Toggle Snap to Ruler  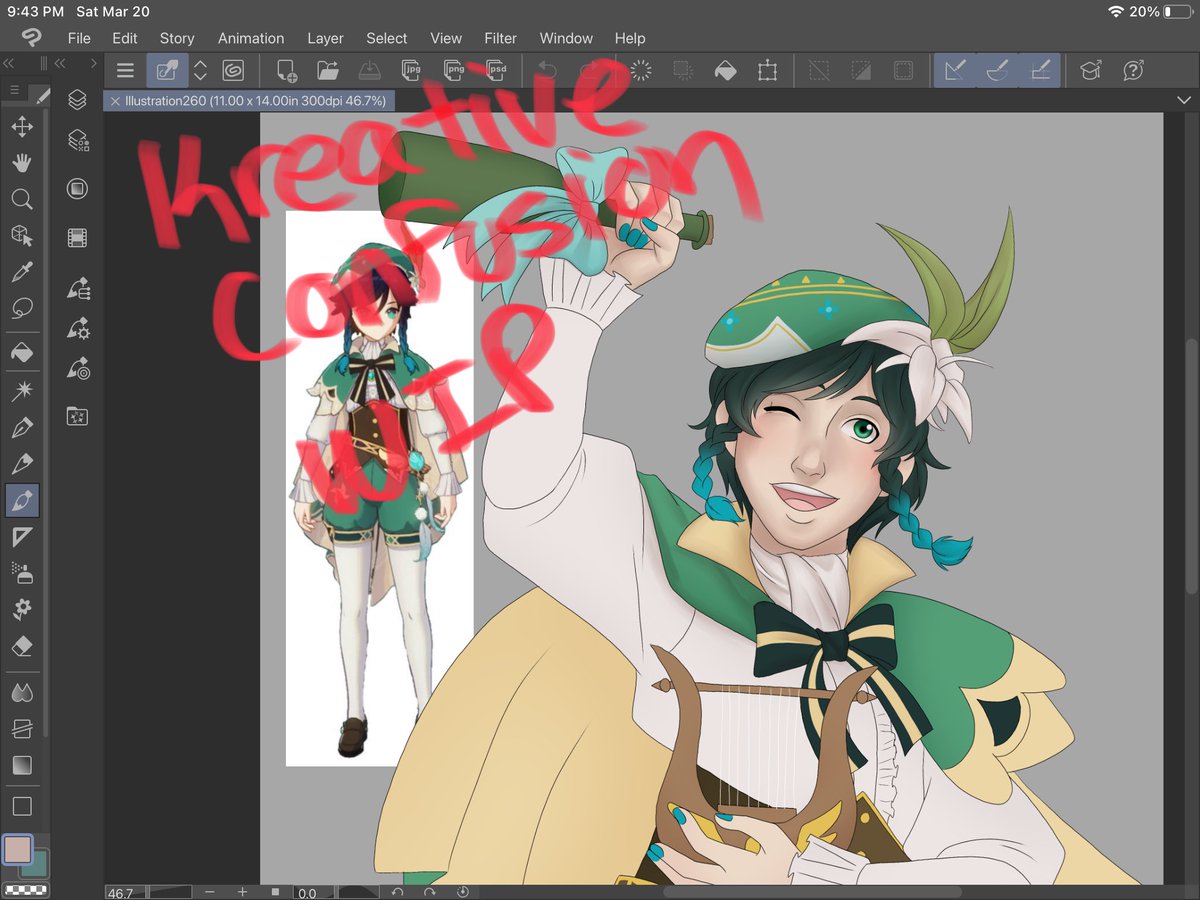tap(955, 70)
